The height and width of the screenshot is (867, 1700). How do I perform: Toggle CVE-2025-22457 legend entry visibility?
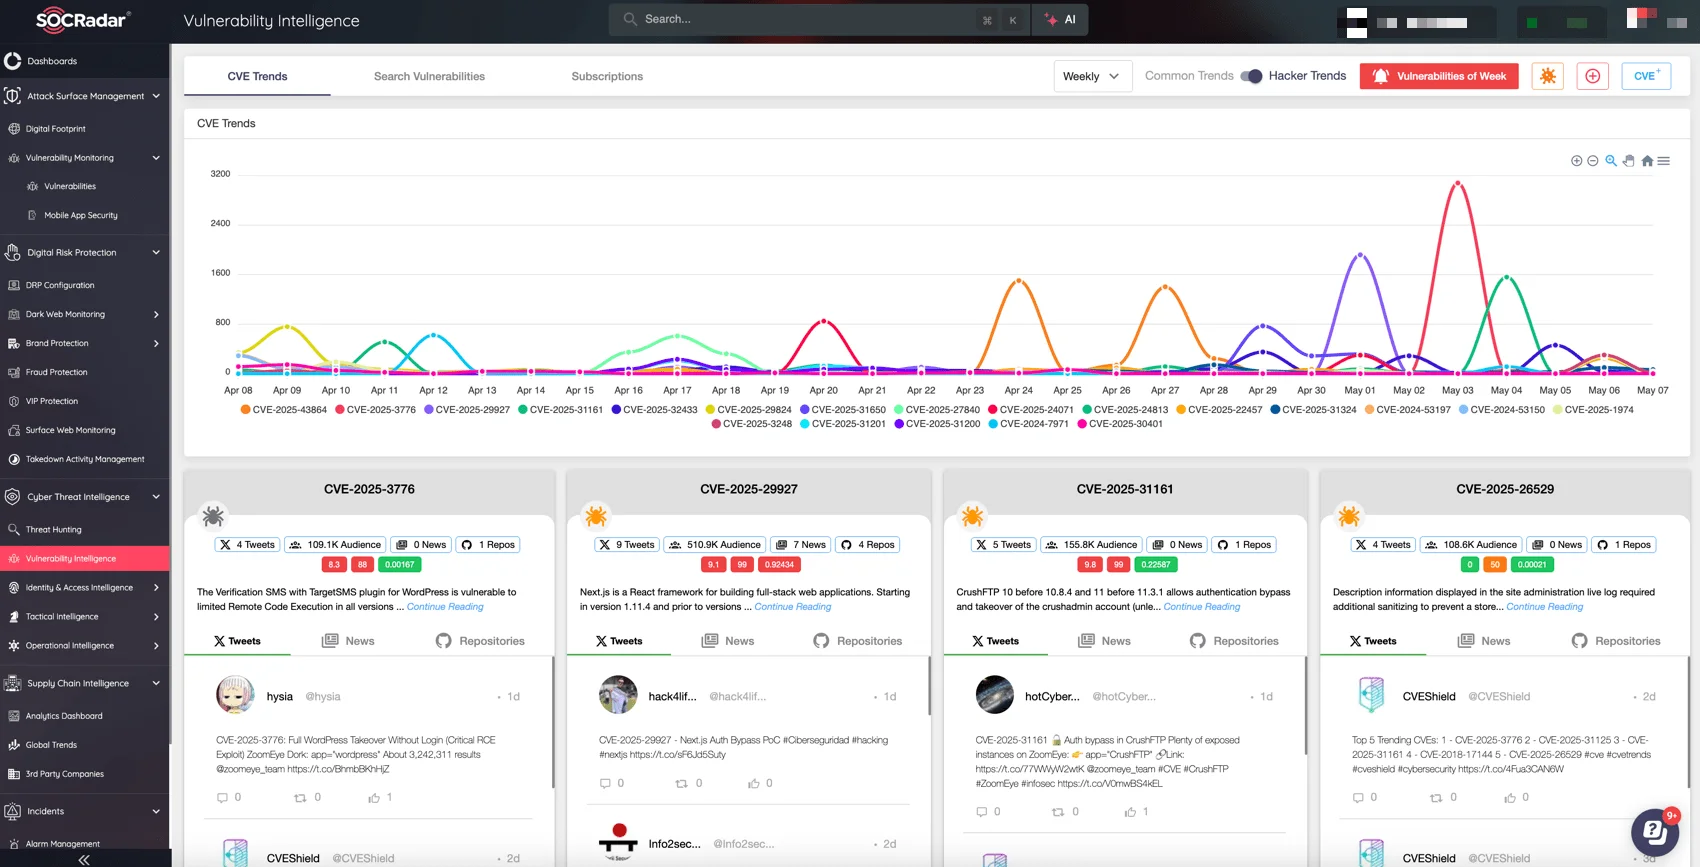coord(1219,410)
